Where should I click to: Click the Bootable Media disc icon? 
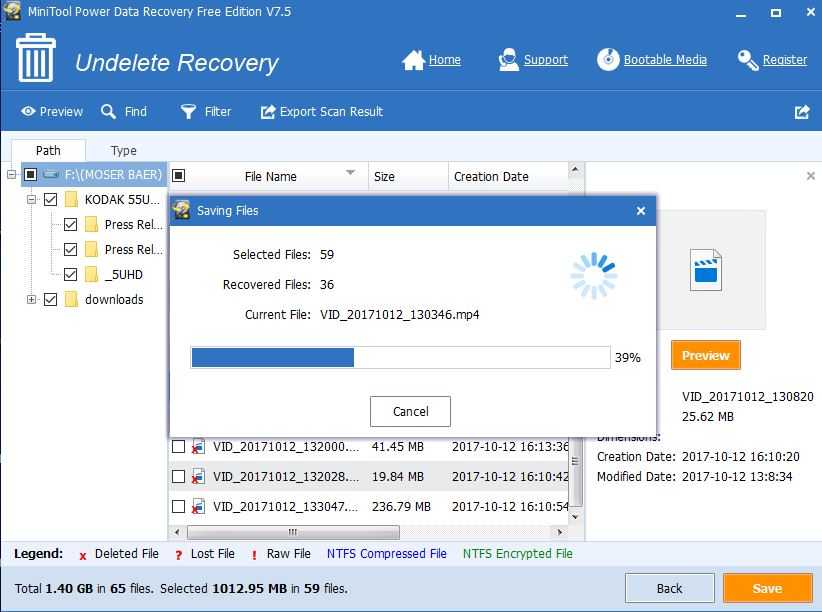coord(608,60)
